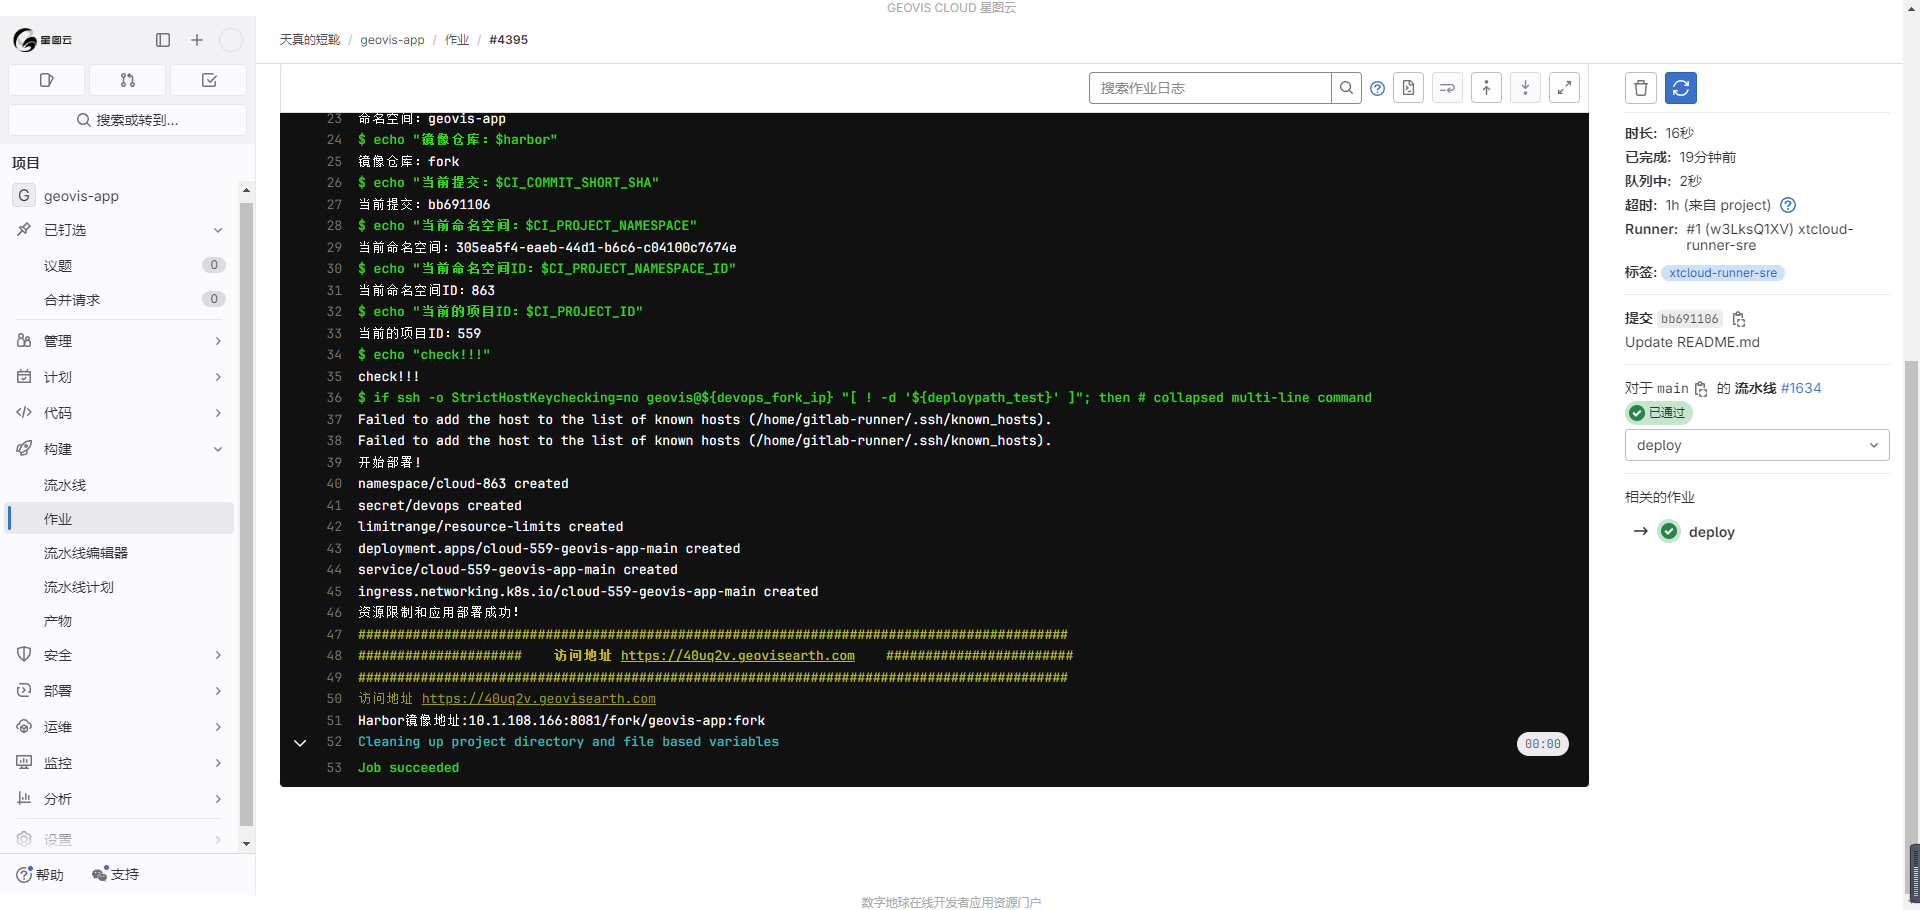Viewport: 1920px width, 910px height.
Task: Open the job log search help icon
Action: [1377, 88]
